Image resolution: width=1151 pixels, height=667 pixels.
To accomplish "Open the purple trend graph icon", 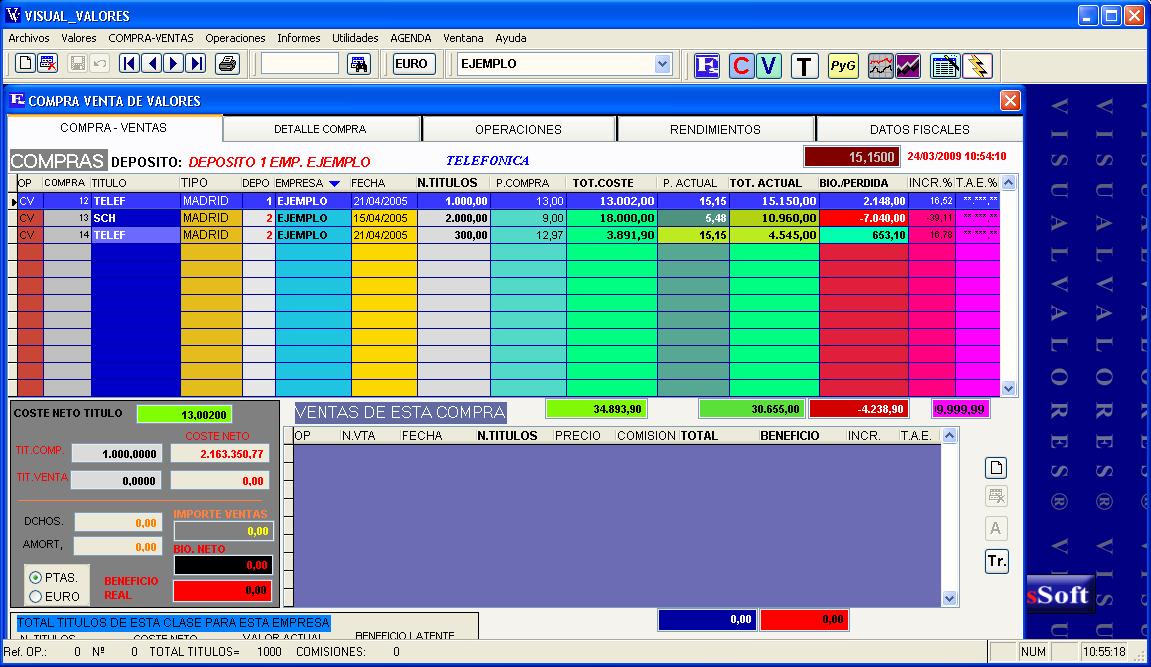I will coord(907,66).
